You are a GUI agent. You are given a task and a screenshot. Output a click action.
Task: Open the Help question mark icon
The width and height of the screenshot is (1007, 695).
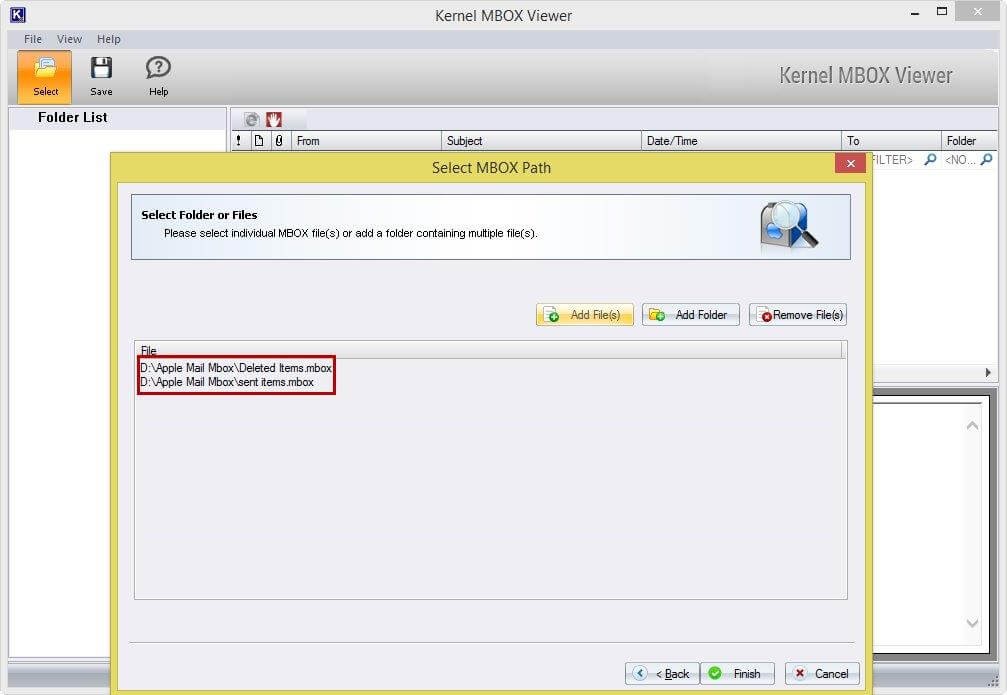(158, 67)
